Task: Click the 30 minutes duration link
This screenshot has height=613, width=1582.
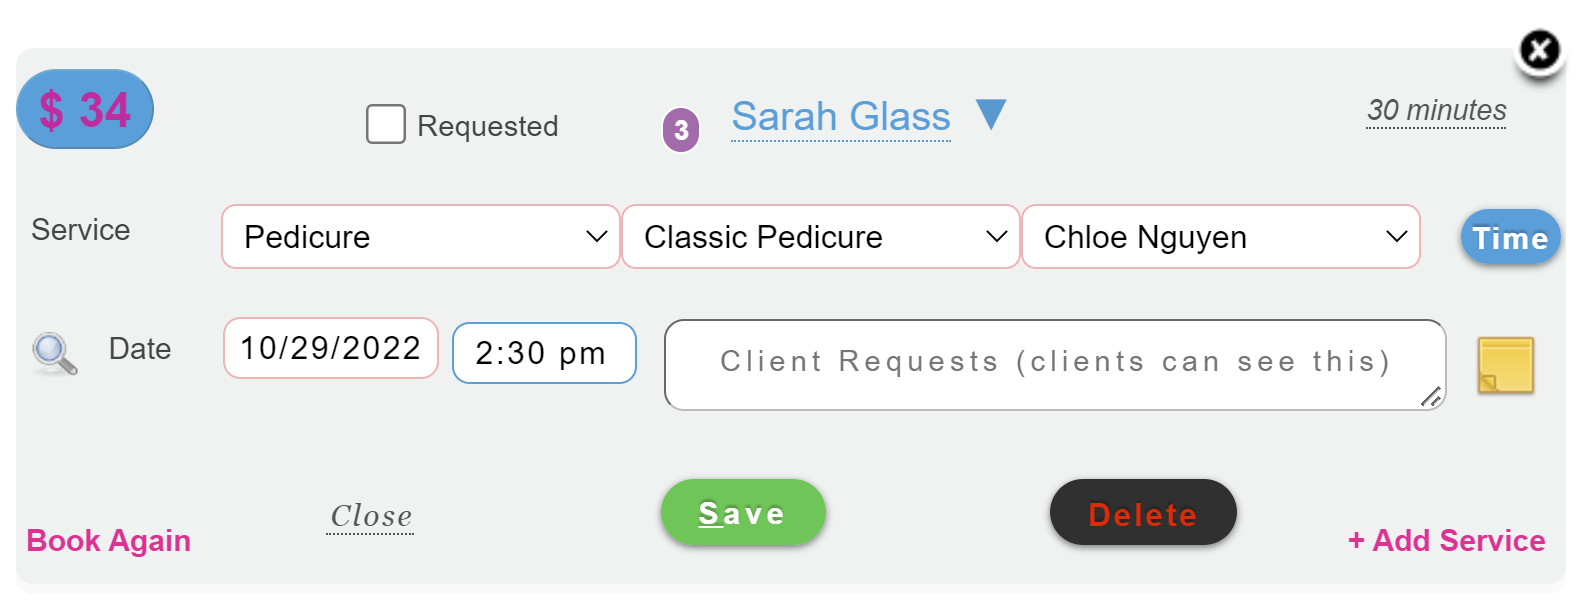Action: [x=1436, y=110]
